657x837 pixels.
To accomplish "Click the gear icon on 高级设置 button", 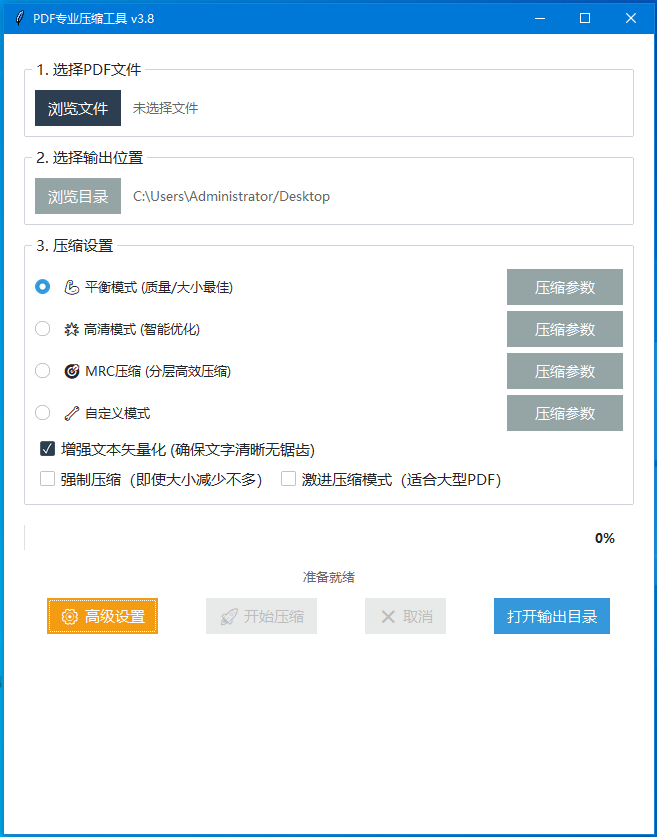I will (69, 616).
